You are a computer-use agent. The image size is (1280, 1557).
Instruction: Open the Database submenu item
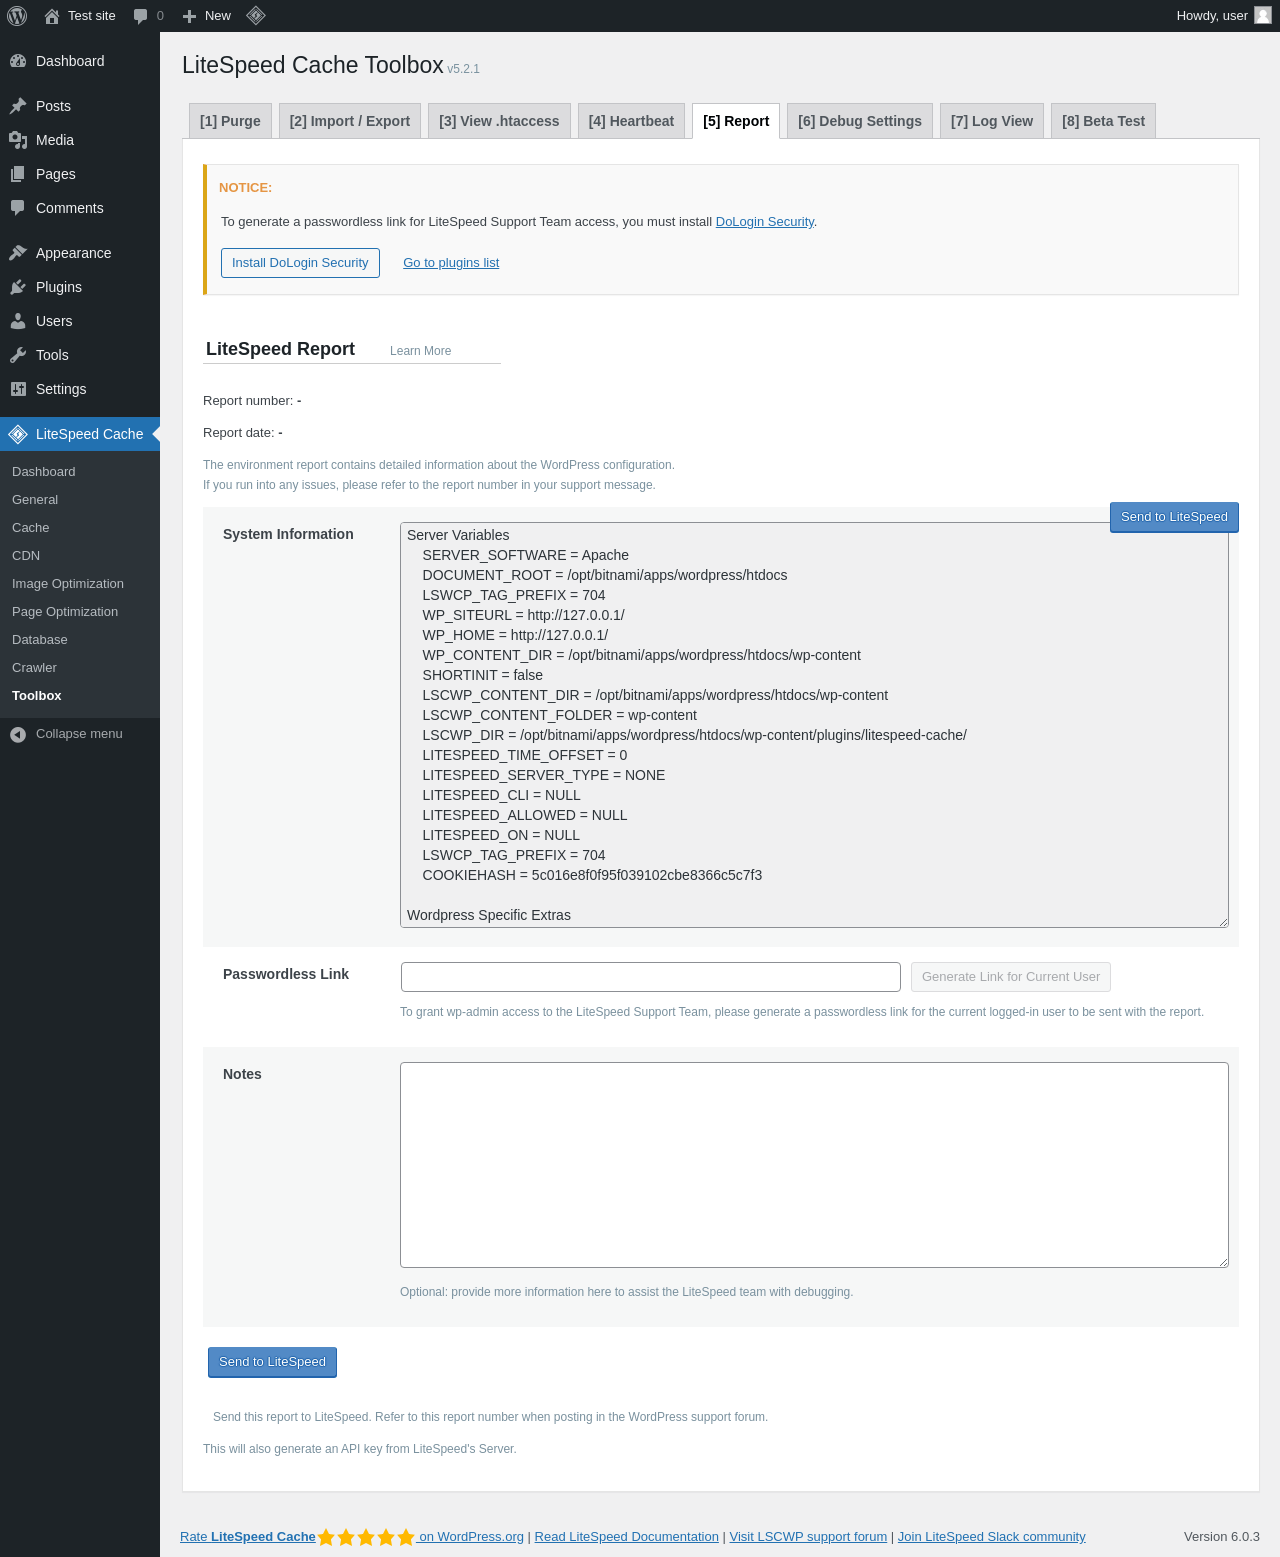40,640
